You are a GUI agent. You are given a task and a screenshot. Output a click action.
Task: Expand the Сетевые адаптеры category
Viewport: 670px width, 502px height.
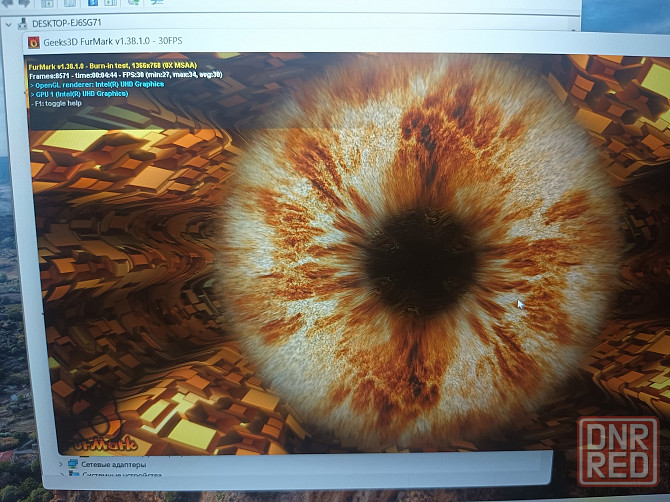click(x=61, y=464)
